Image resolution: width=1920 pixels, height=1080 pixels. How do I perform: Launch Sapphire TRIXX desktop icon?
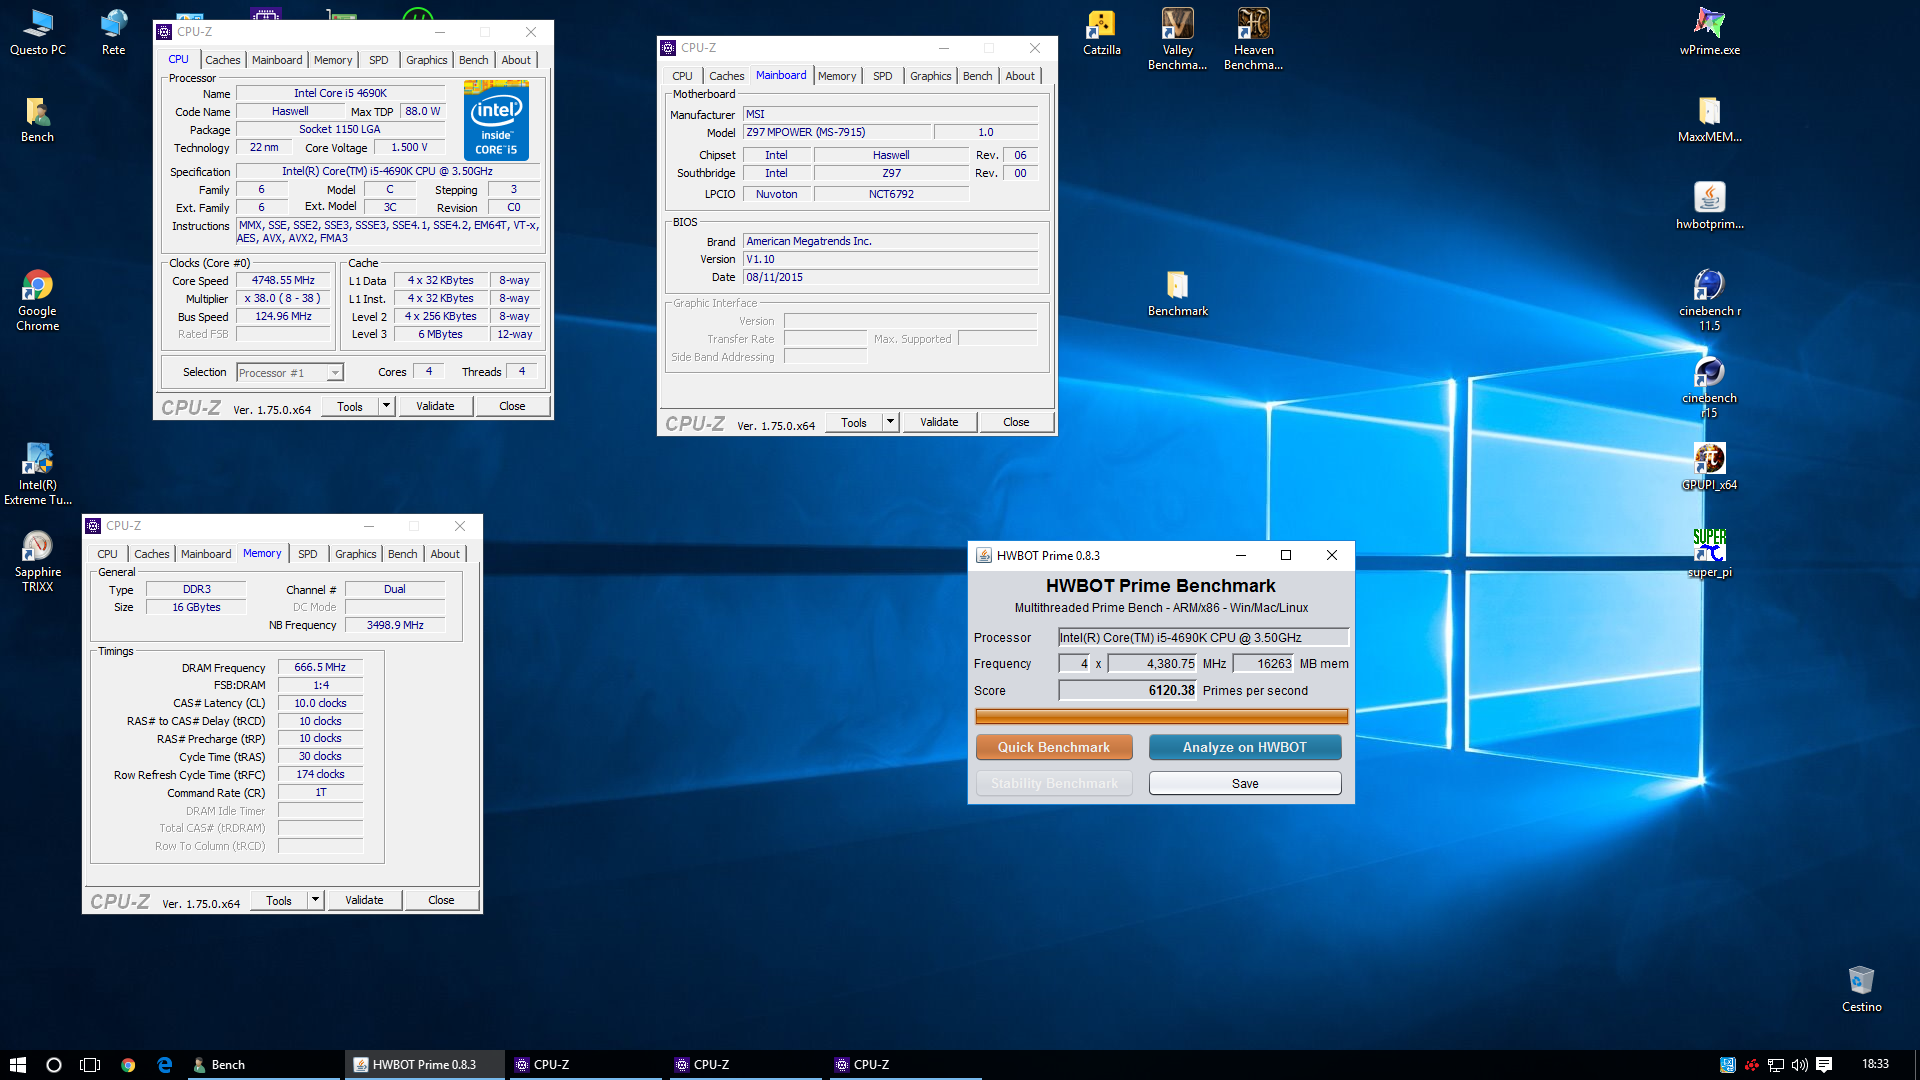pos(38,561)
